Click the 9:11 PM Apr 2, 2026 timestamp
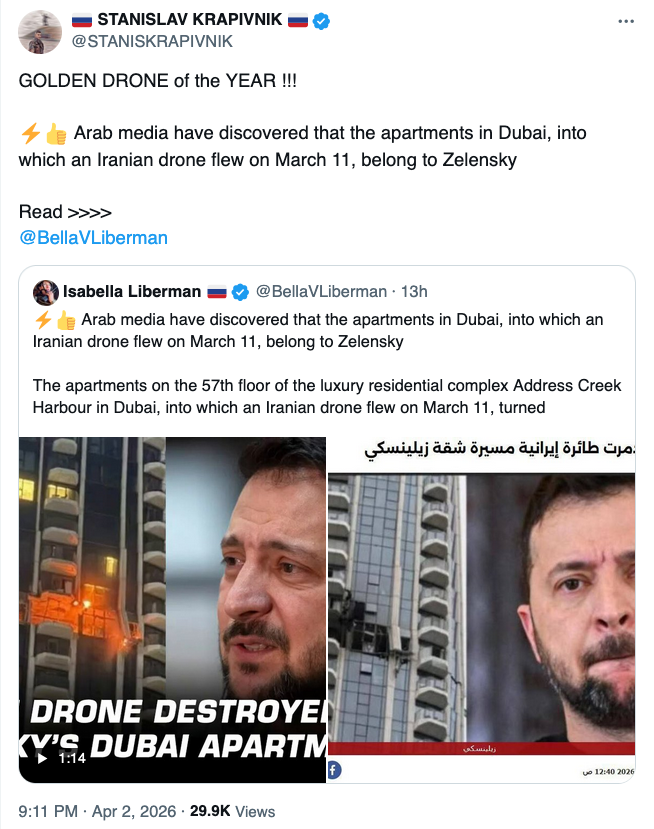The height and width of the screenshot is (829, 654). pyautogui.click(x=97, y=812)
